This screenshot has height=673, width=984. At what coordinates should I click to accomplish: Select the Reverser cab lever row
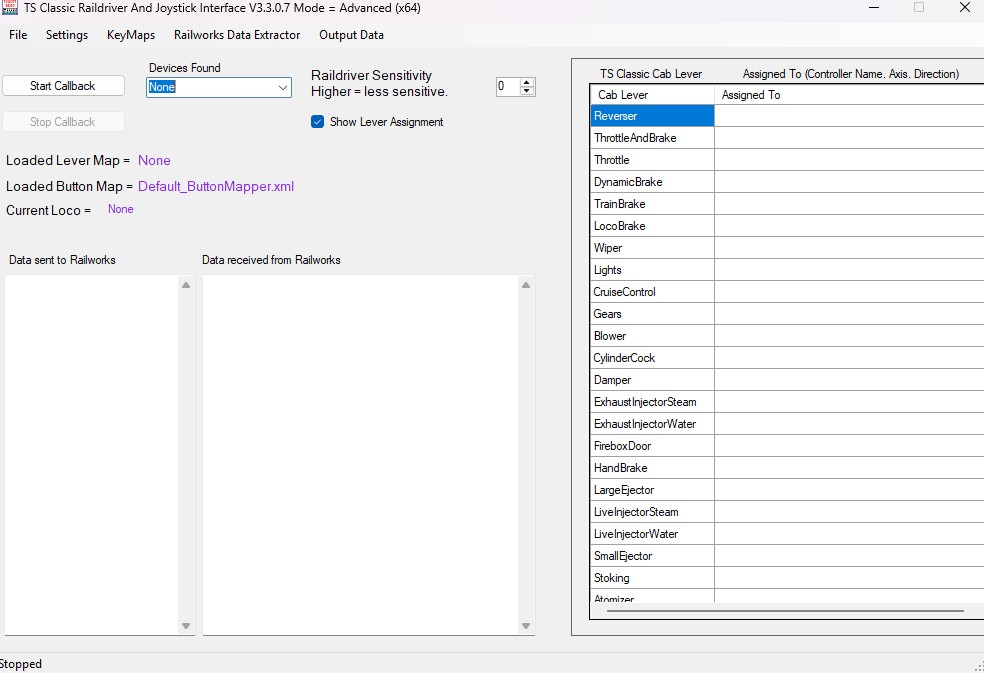[652, 116]
